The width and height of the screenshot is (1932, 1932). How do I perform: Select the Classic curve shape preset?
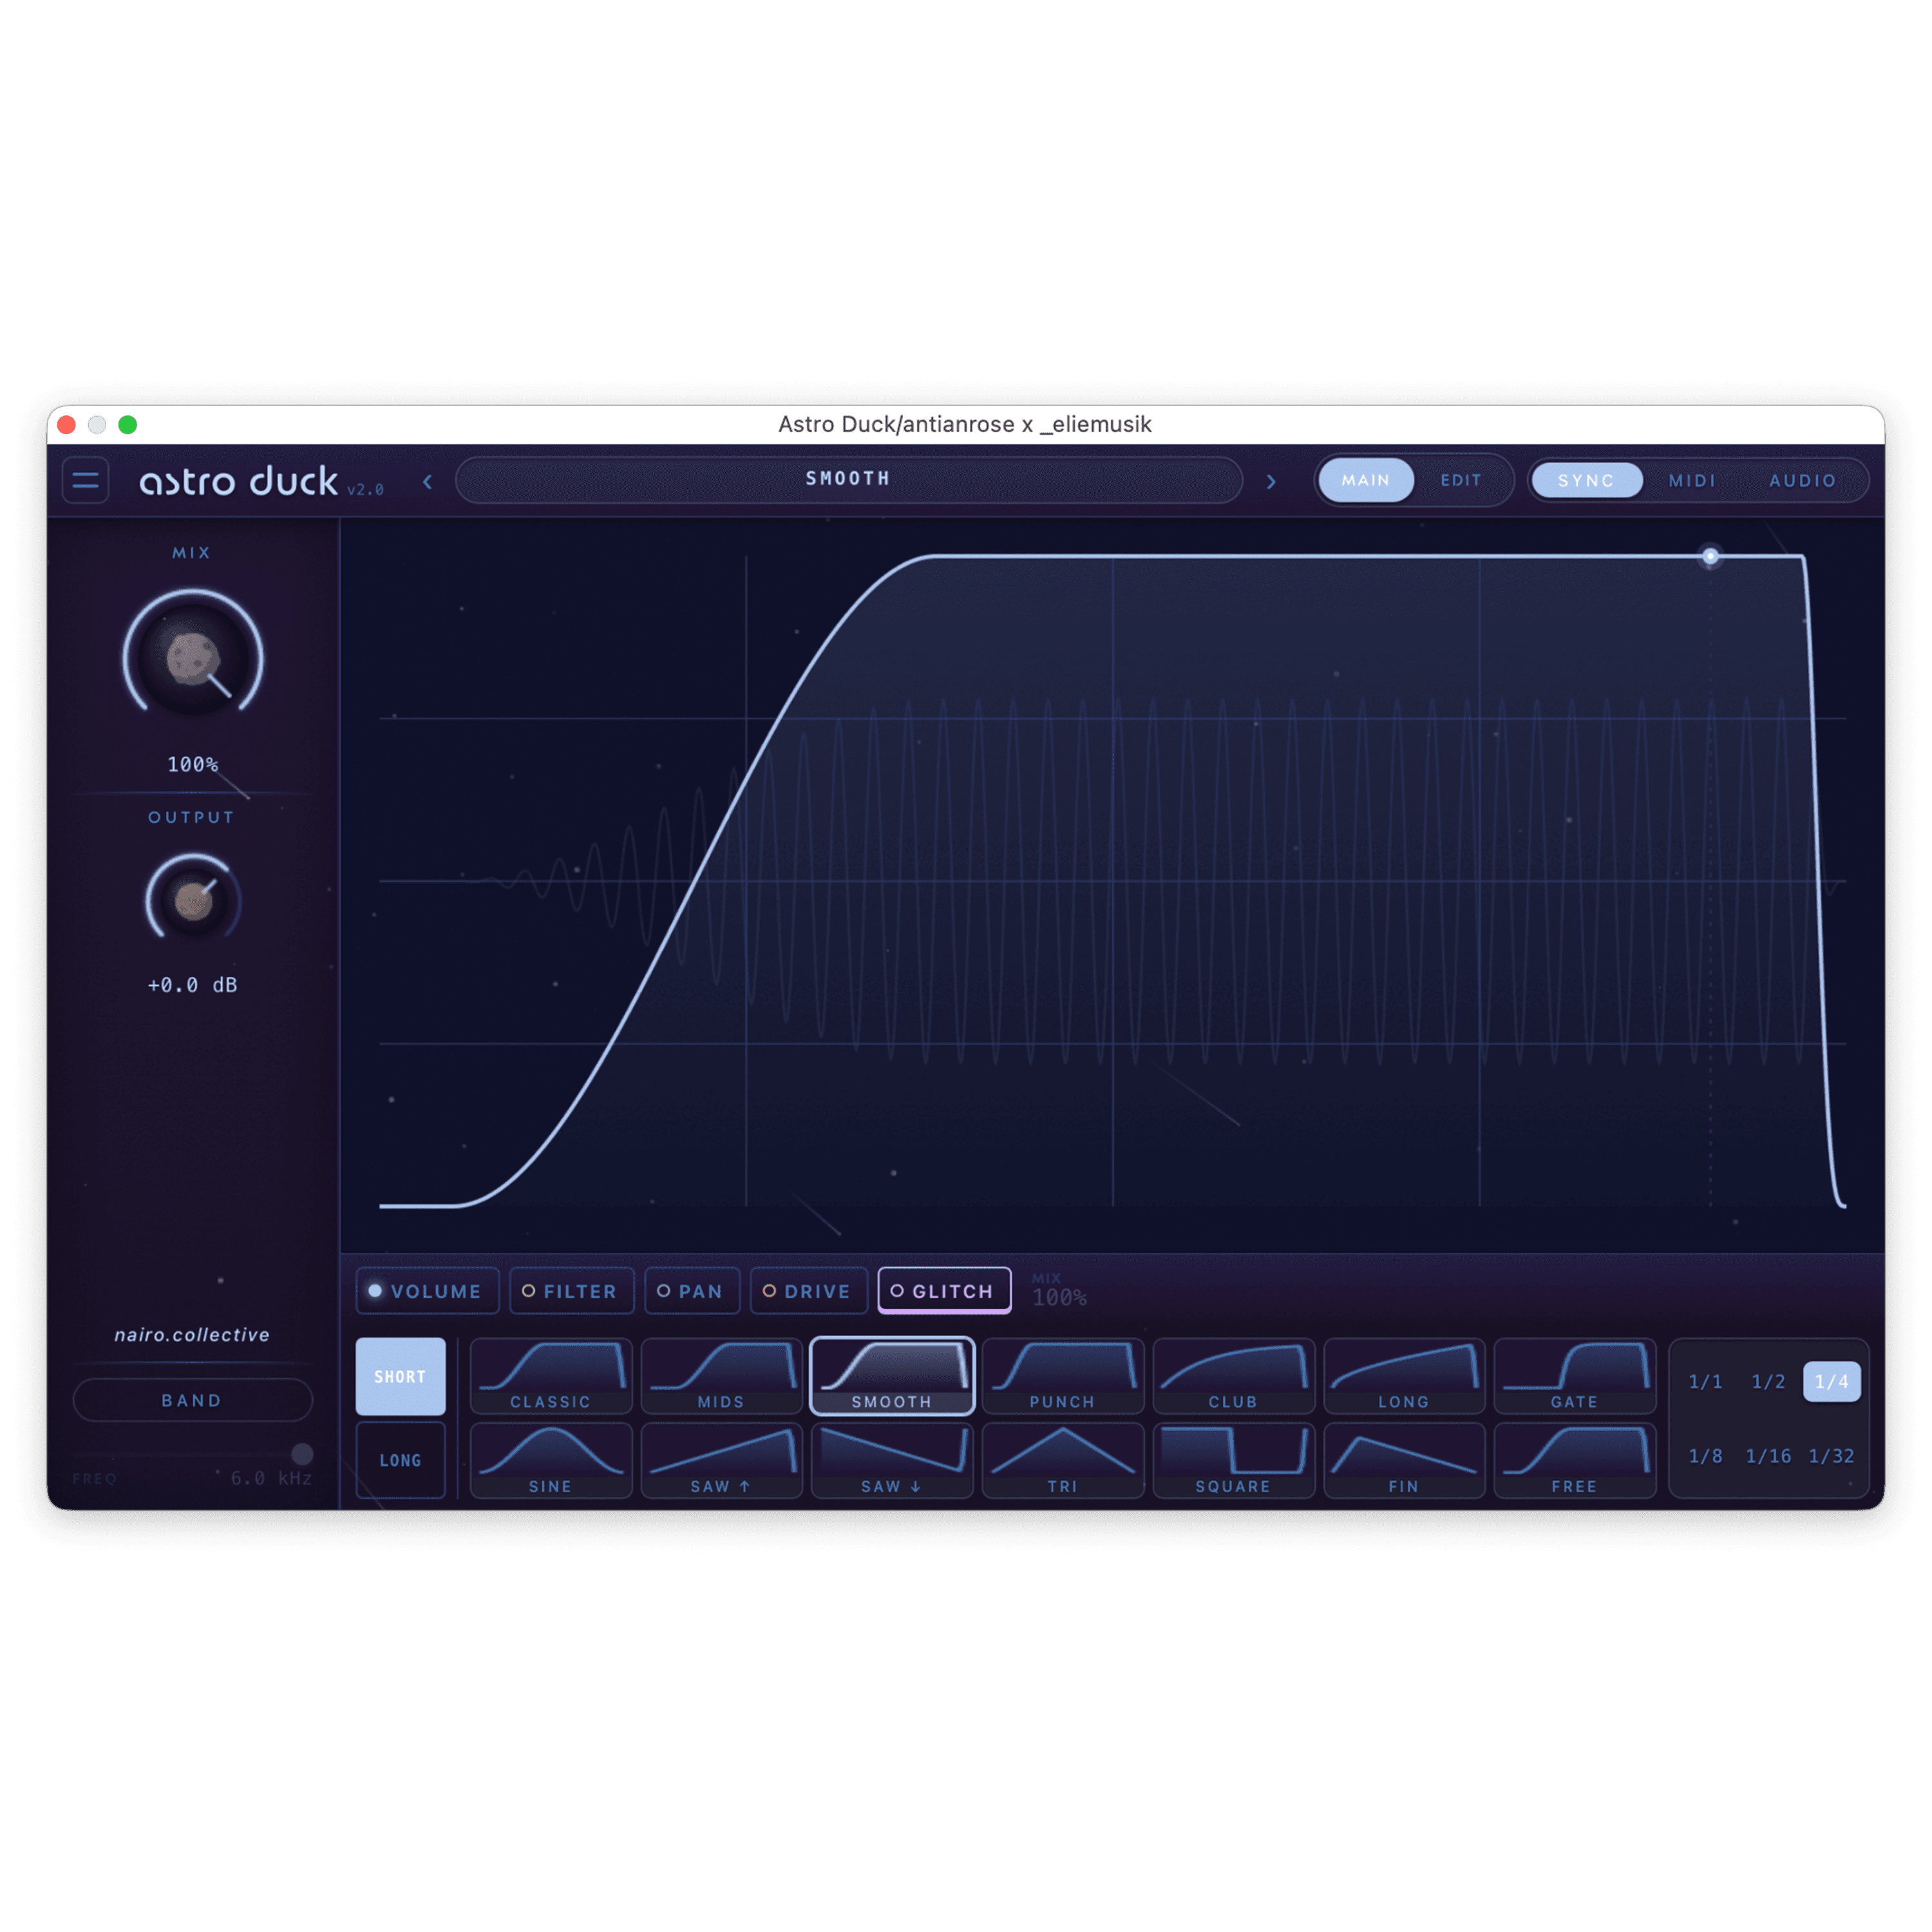point(551,1376)
